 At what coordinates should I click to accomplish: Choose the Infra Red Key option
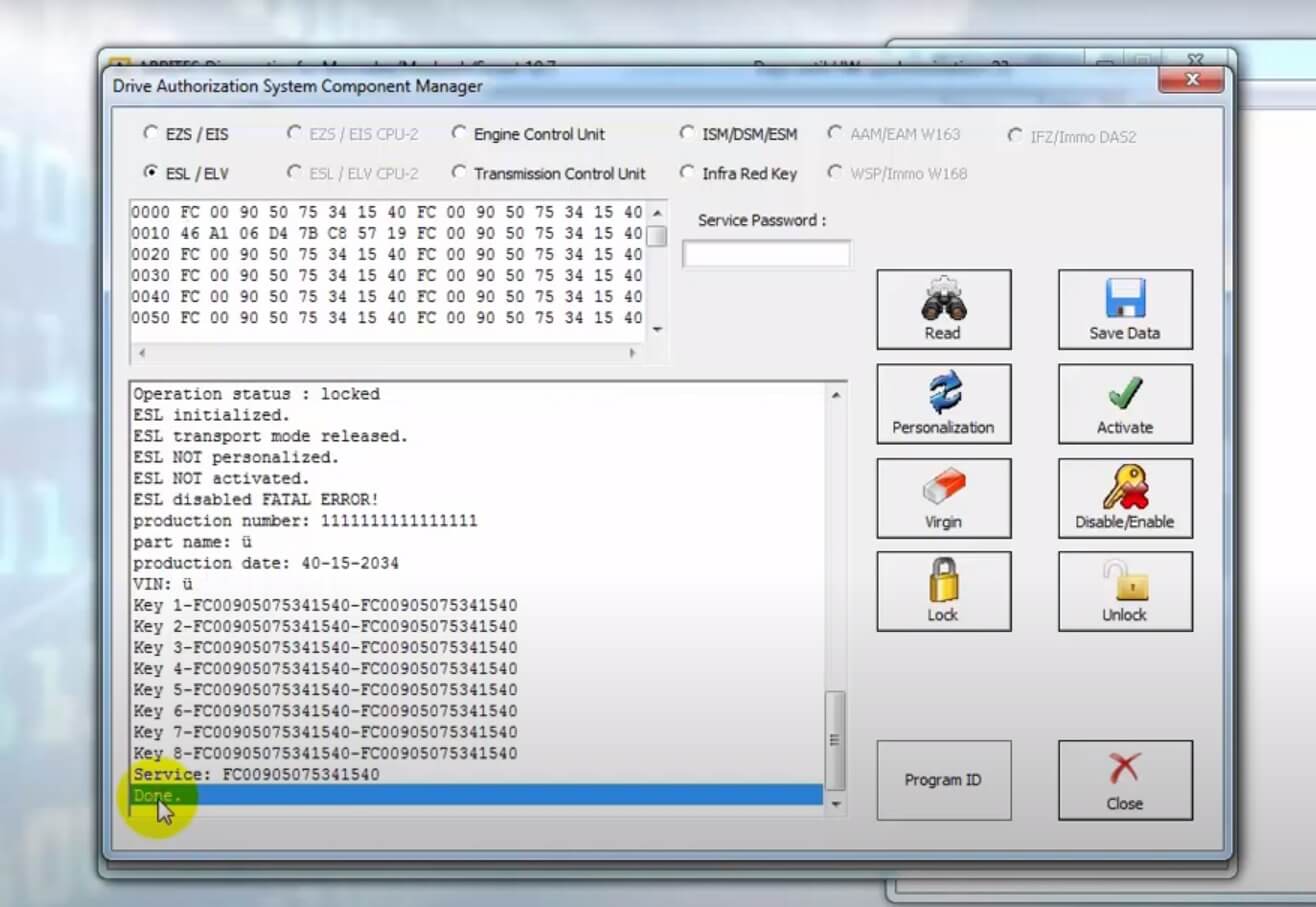(x=687, y=173)
